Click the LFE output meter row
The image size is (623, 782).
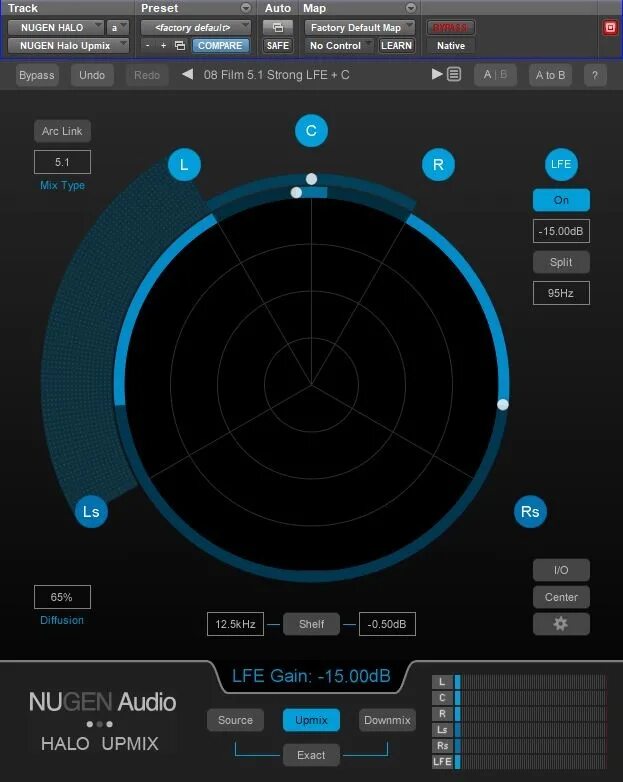point(519,762)
